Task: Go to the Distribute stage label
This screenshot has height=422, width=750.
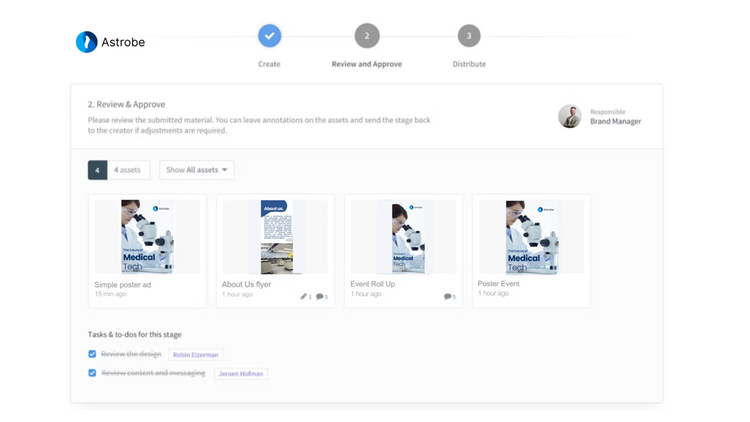Action: [x=469, y=64]
